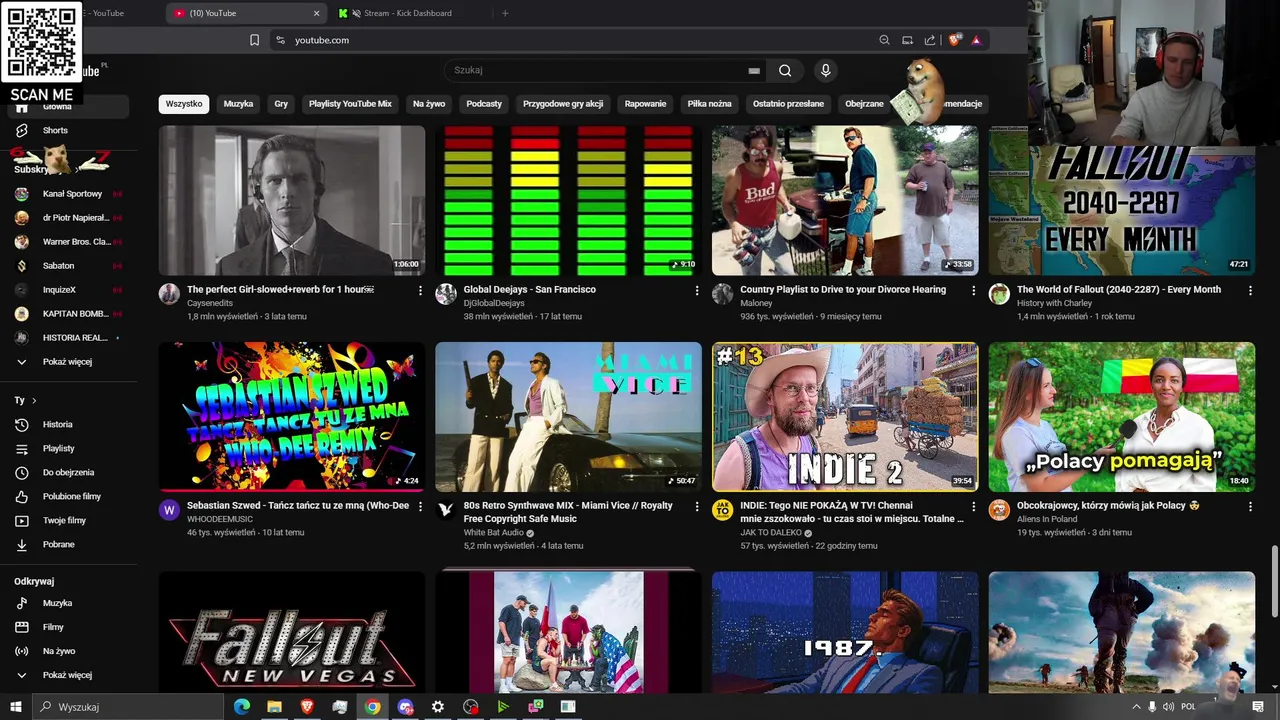This screenshot has width=1280, height=720.
Task: Select the Na żywo filter chip
Action: click(429, 104)
